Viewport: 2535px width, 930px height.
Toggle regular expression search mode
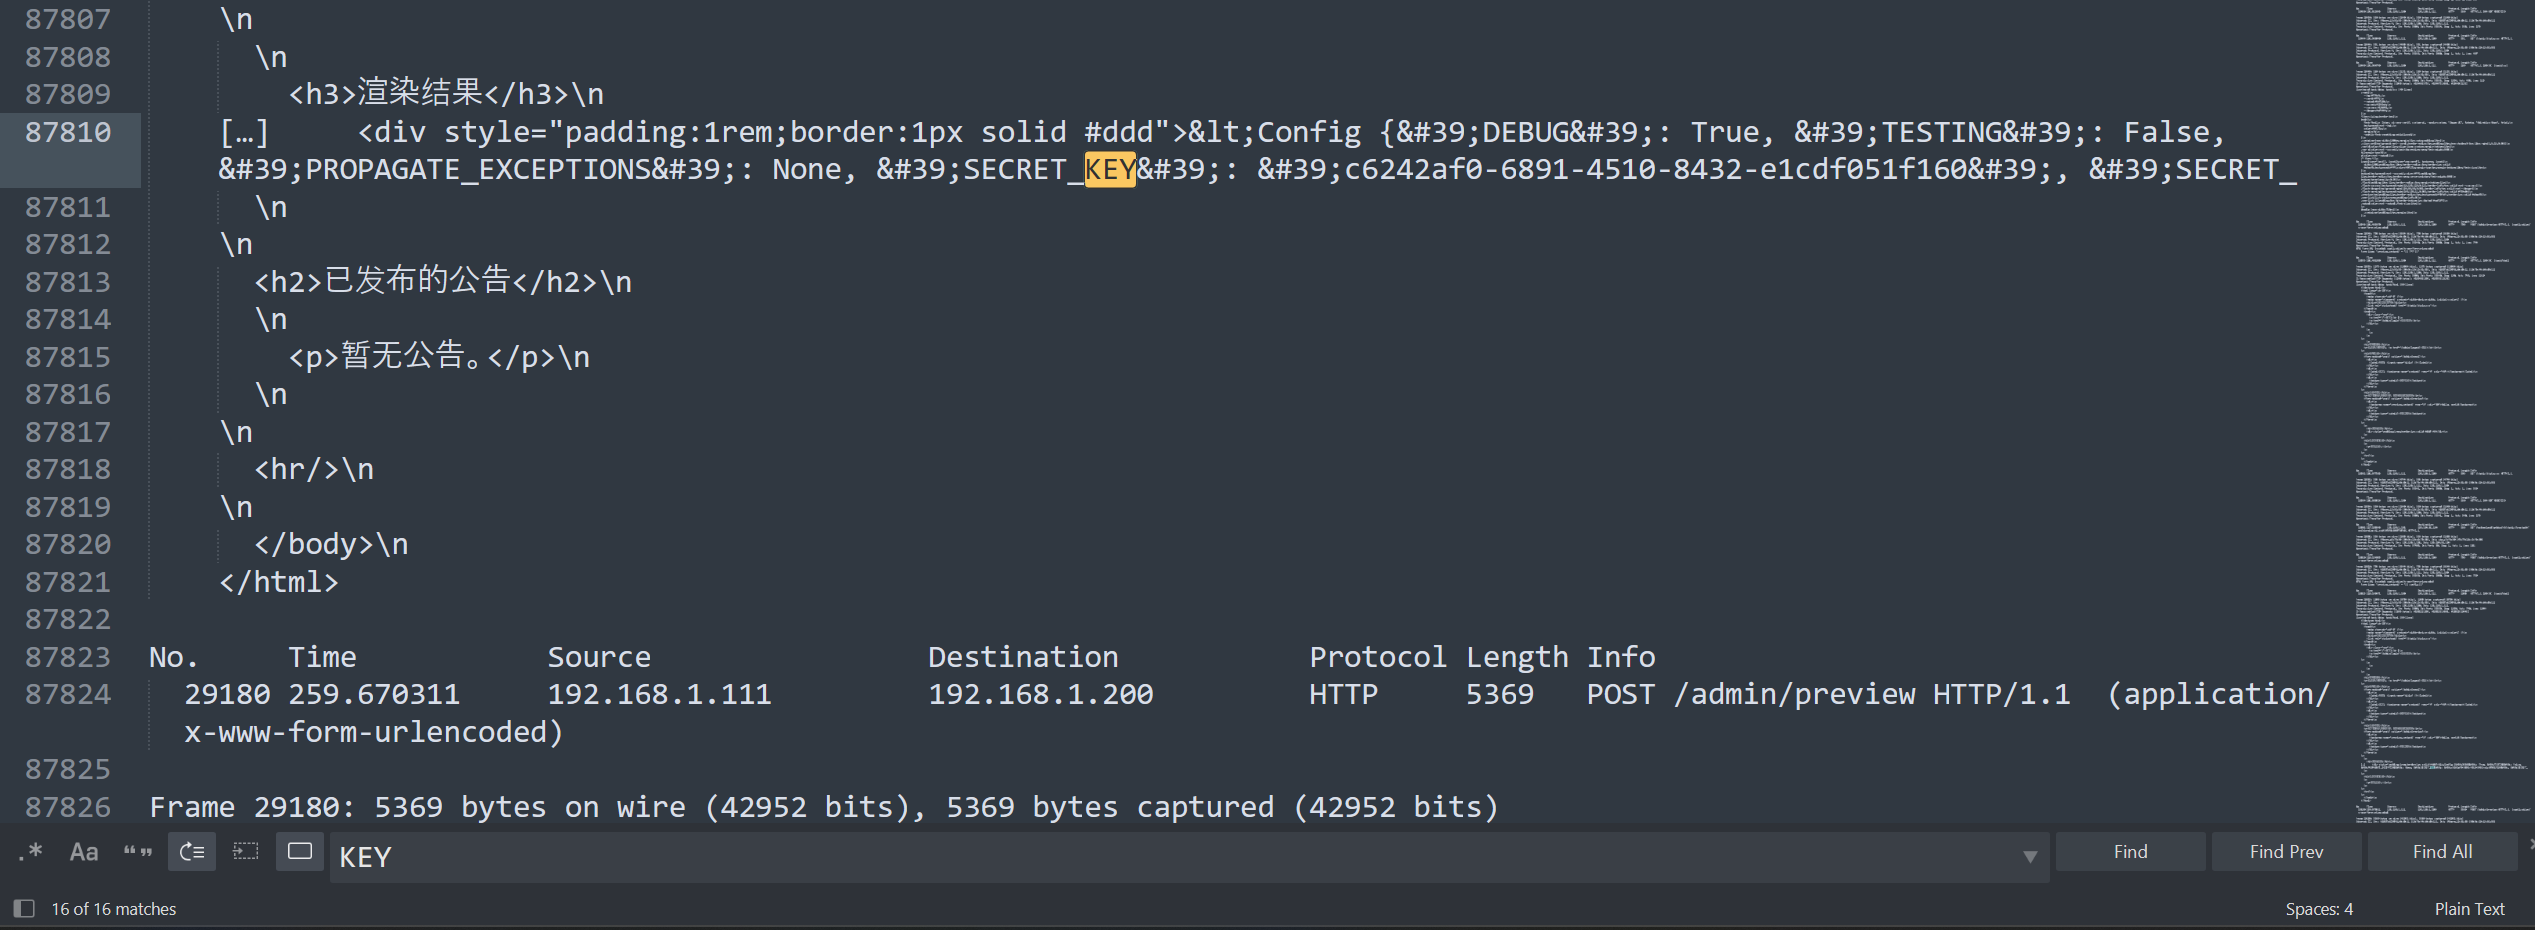pyautogui.click(x=31, y=852)
